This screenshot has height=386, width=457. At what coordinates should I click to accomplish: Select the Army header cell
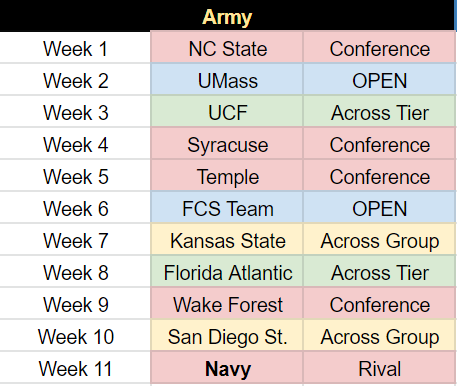pyautogui.click(x=227, y=16)
